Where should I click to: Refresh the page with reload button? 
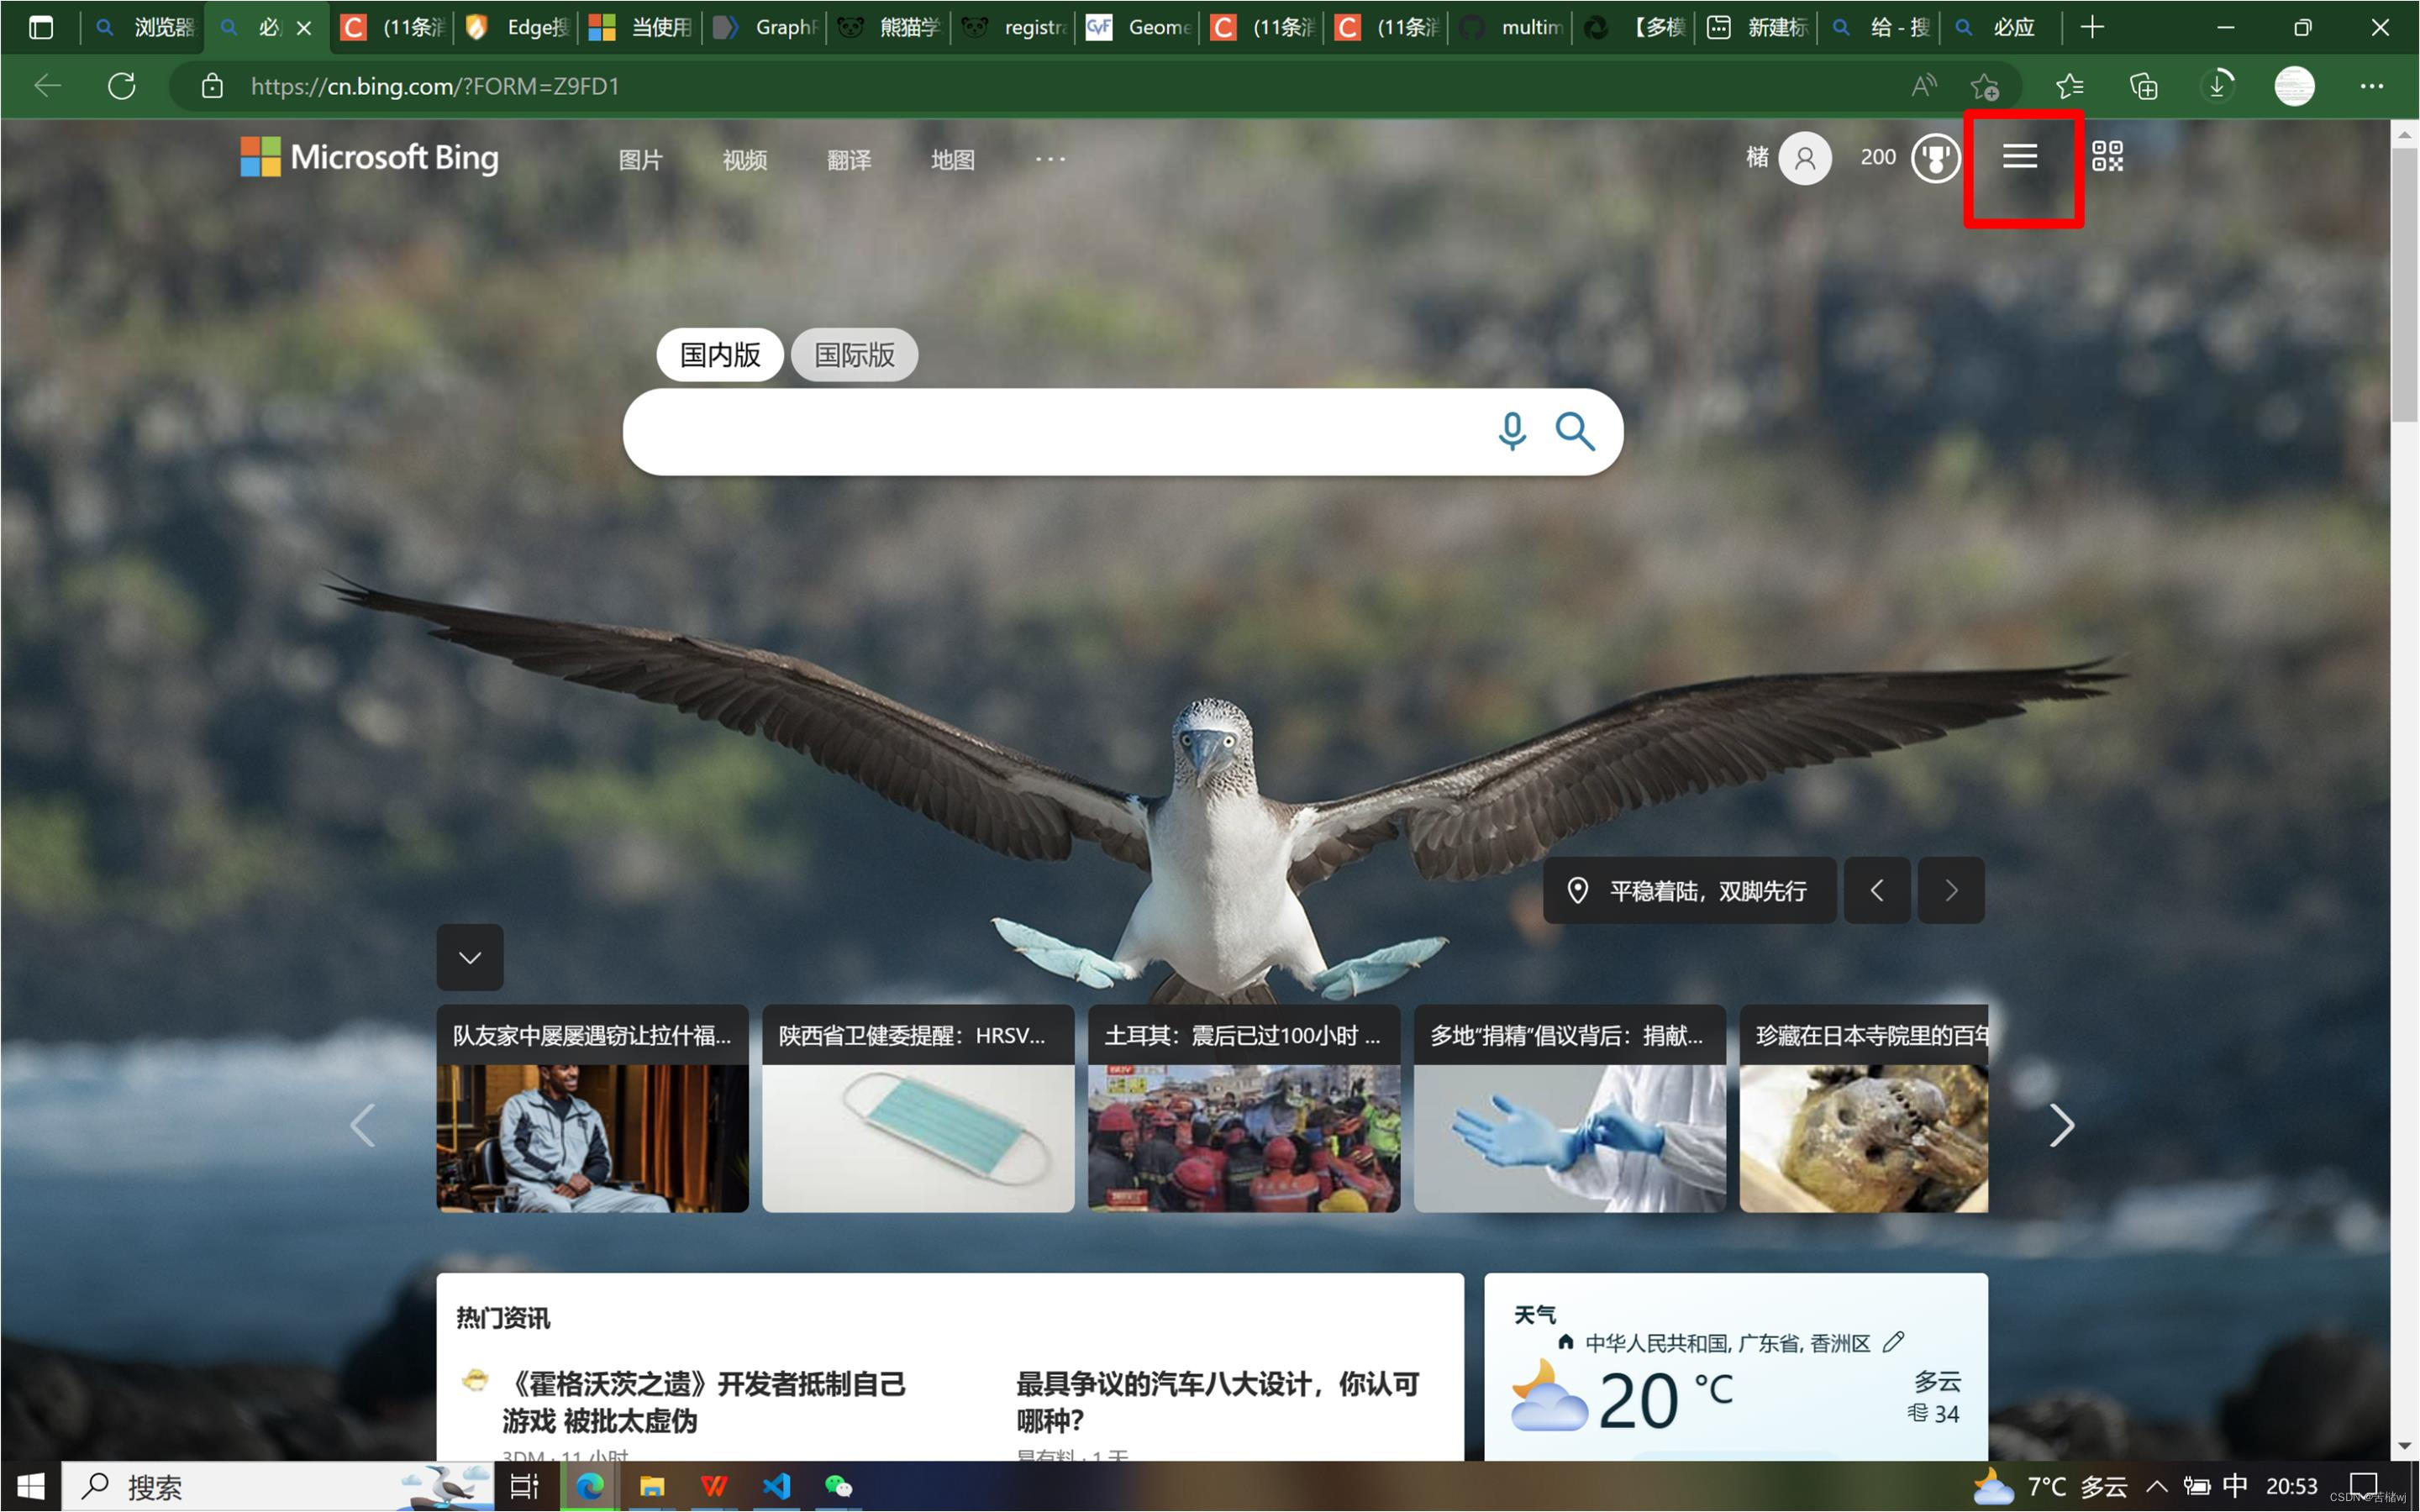[x=122, y=86]
